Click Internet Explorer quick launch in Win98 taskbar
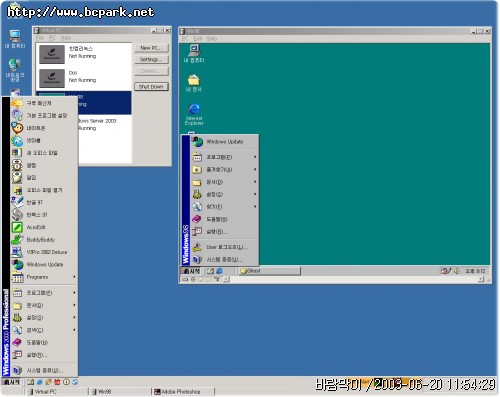 [x=219, y=271]
